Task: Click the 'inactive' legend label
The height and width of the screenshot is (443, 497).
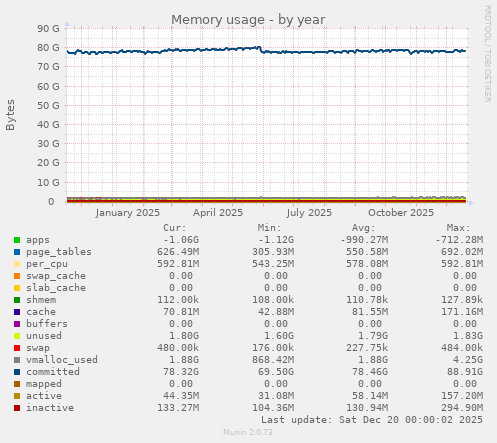Action: 50,408
